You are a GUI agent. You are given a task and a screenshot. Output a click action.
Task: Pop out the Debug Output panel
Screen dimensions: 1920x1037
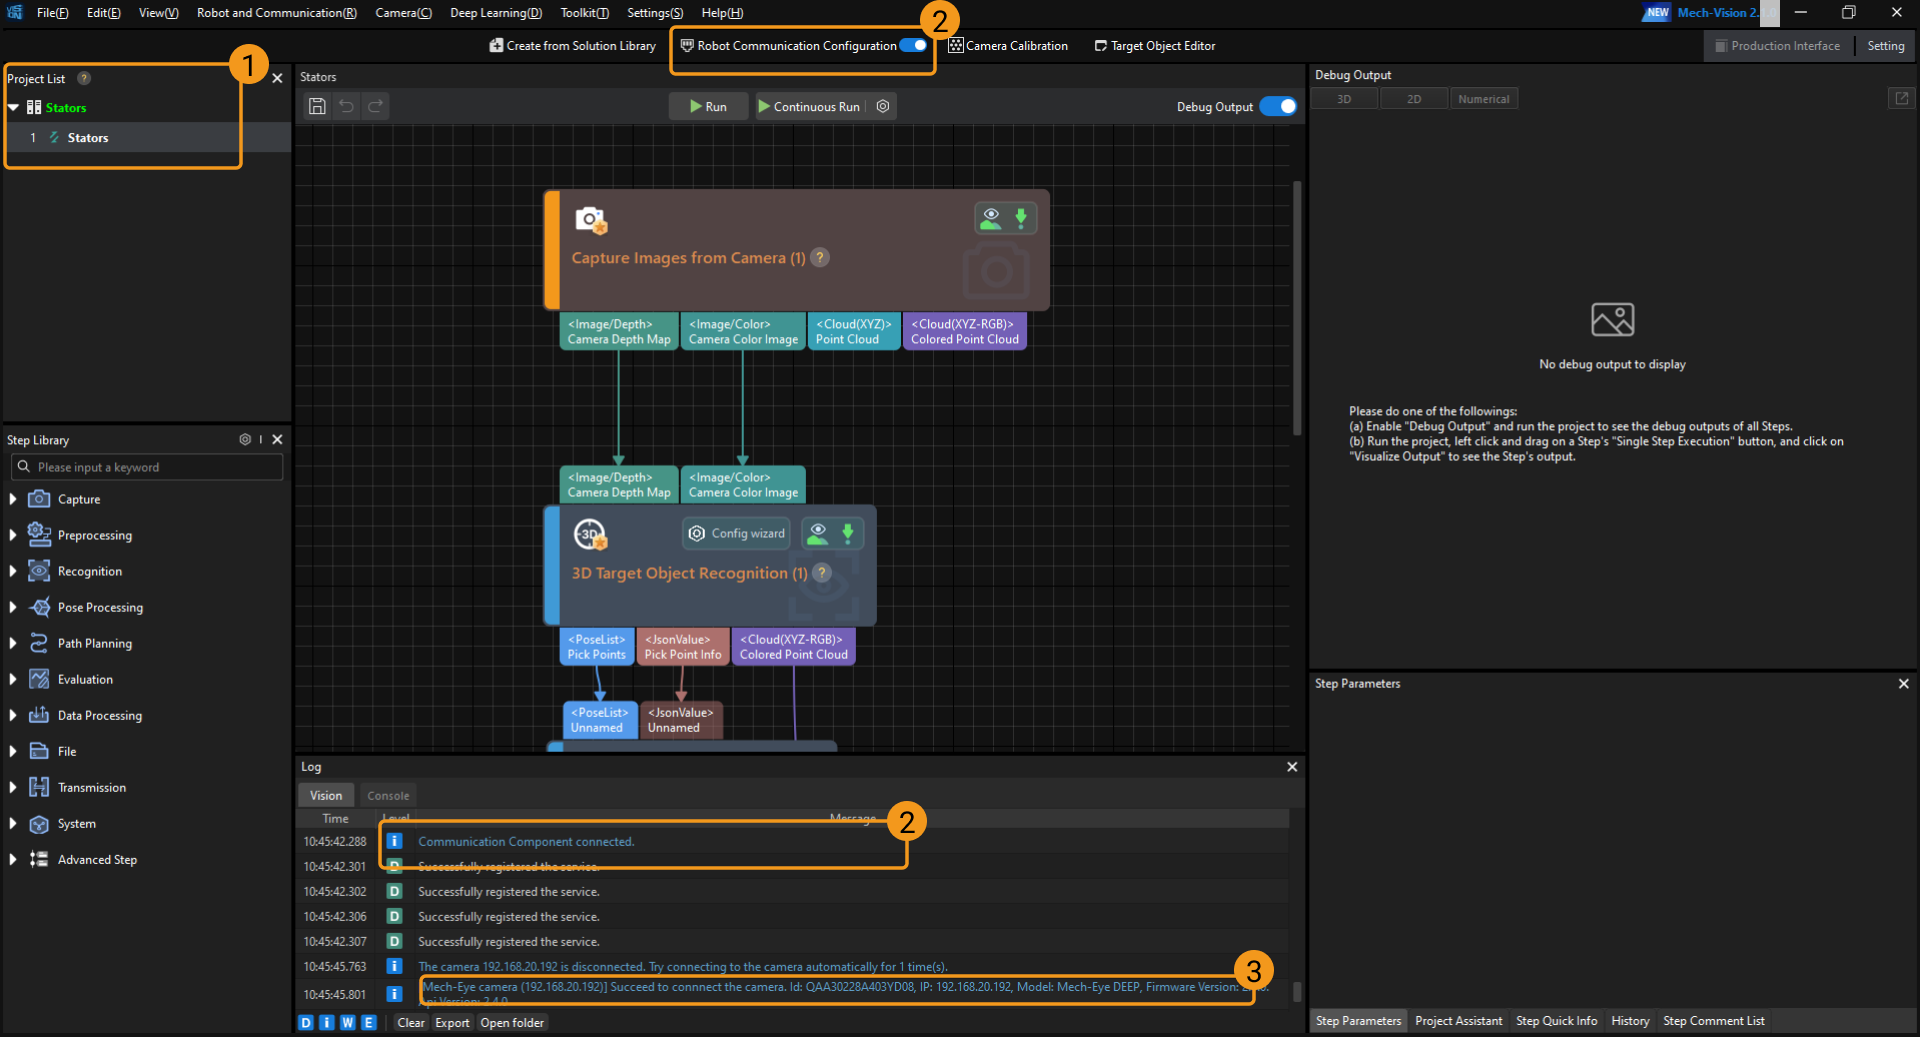(x=1901, y=98)
